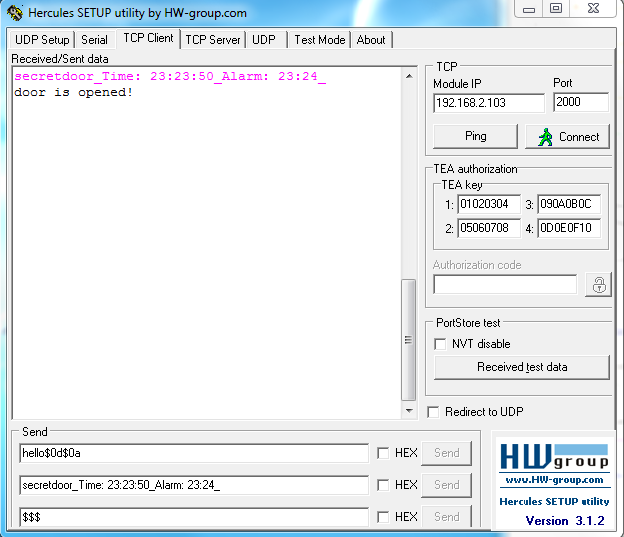
Task: Switch to the UDP tab
Action: click(x=264, y=40)
